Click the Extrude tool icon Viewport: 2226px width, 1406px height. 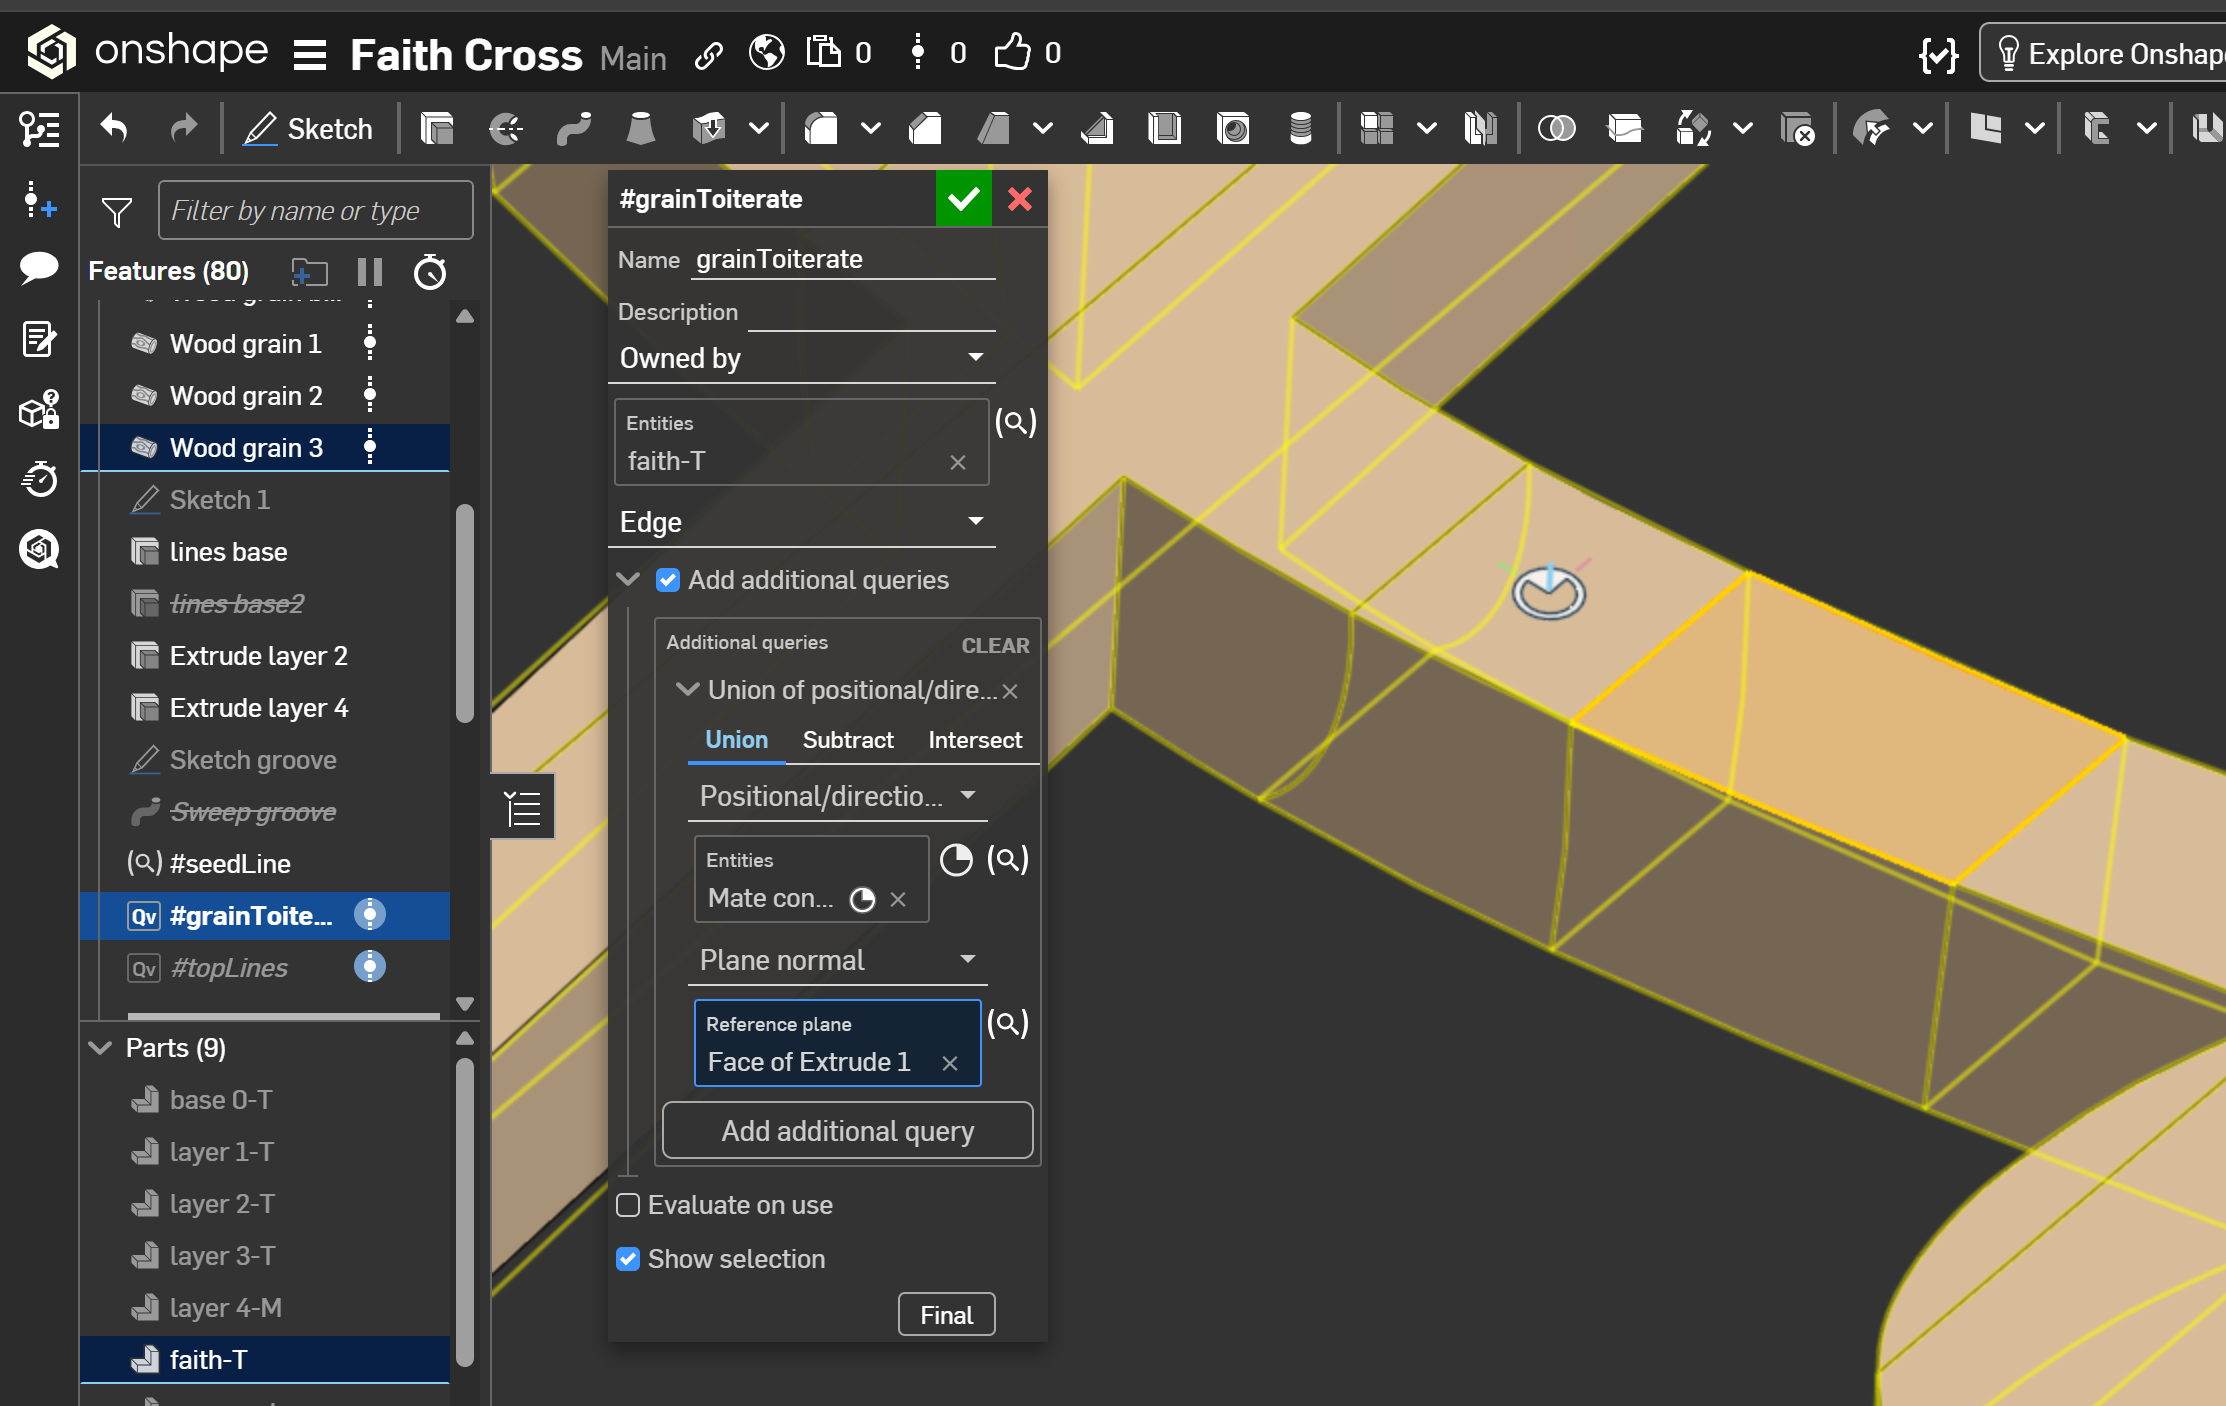point(437,129)
